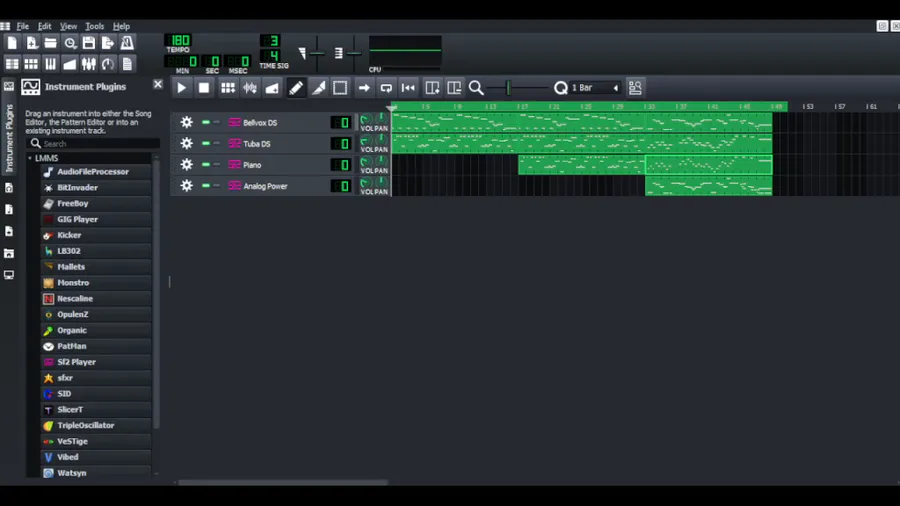Play the song in Song Editor
The width and height of the screenshot is (900, 506).
[x=181, y=88]
